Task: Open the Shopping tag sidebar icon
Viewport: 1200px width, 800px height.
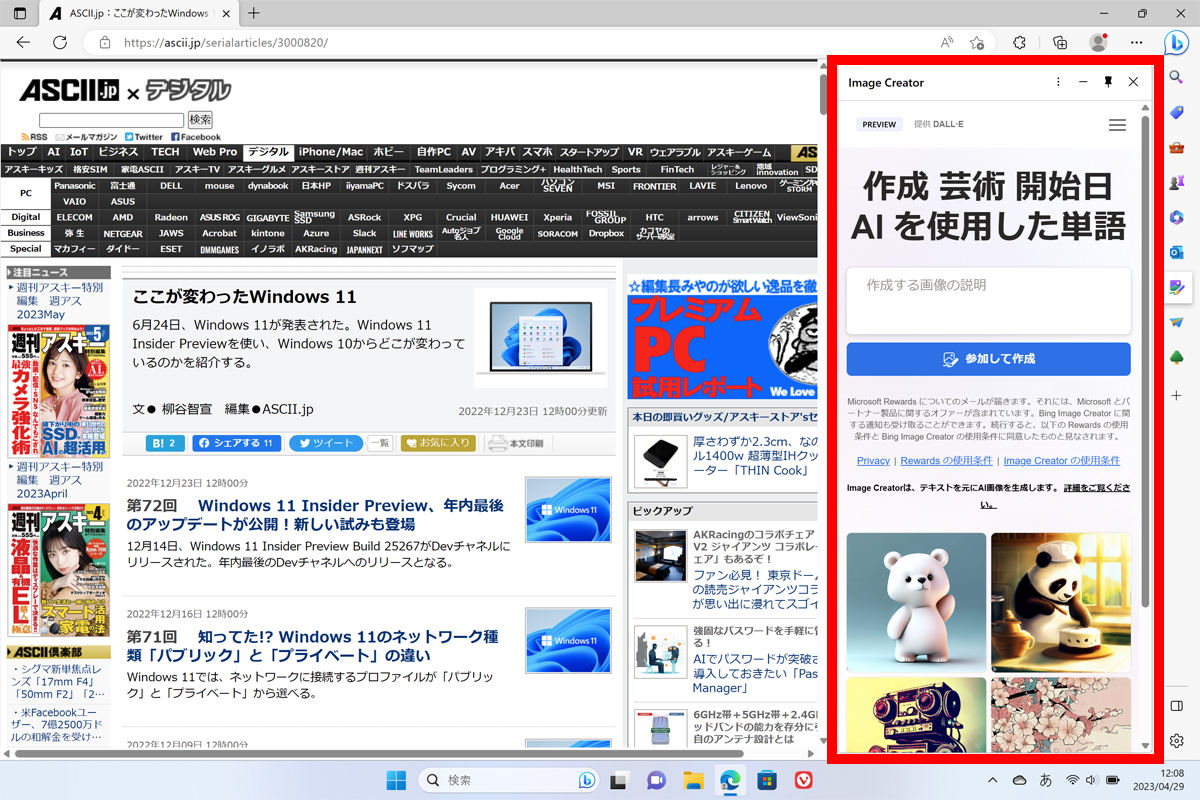Action: click(1176, 112)
